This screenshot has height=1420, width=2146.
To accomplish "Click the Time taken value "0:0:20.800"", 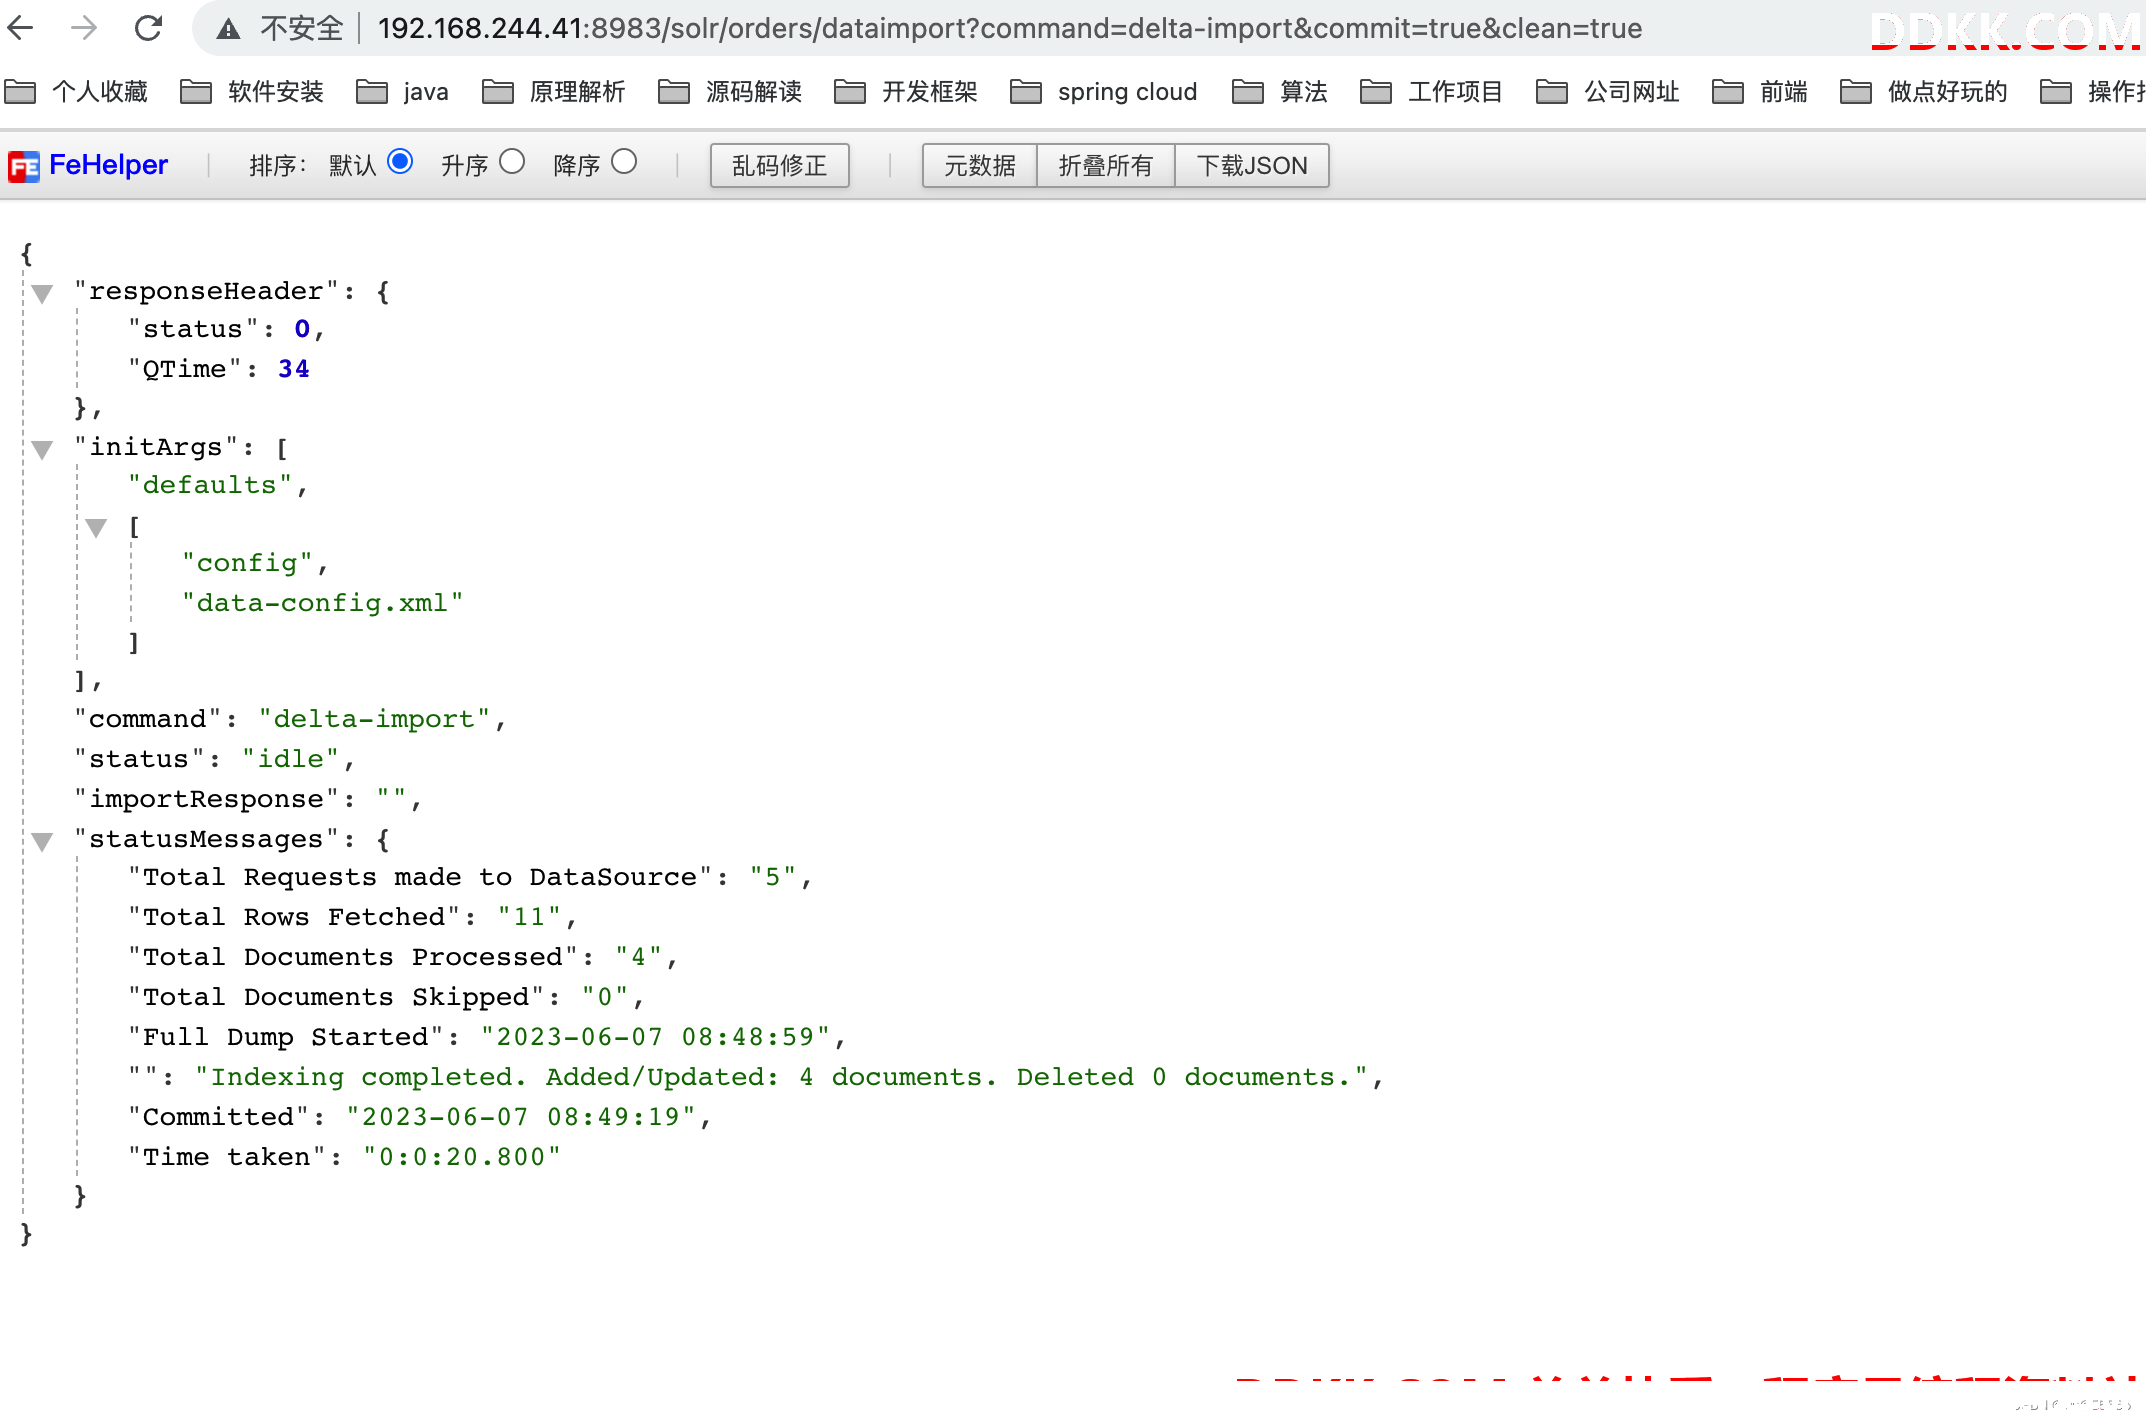I will click(462, 1157).
